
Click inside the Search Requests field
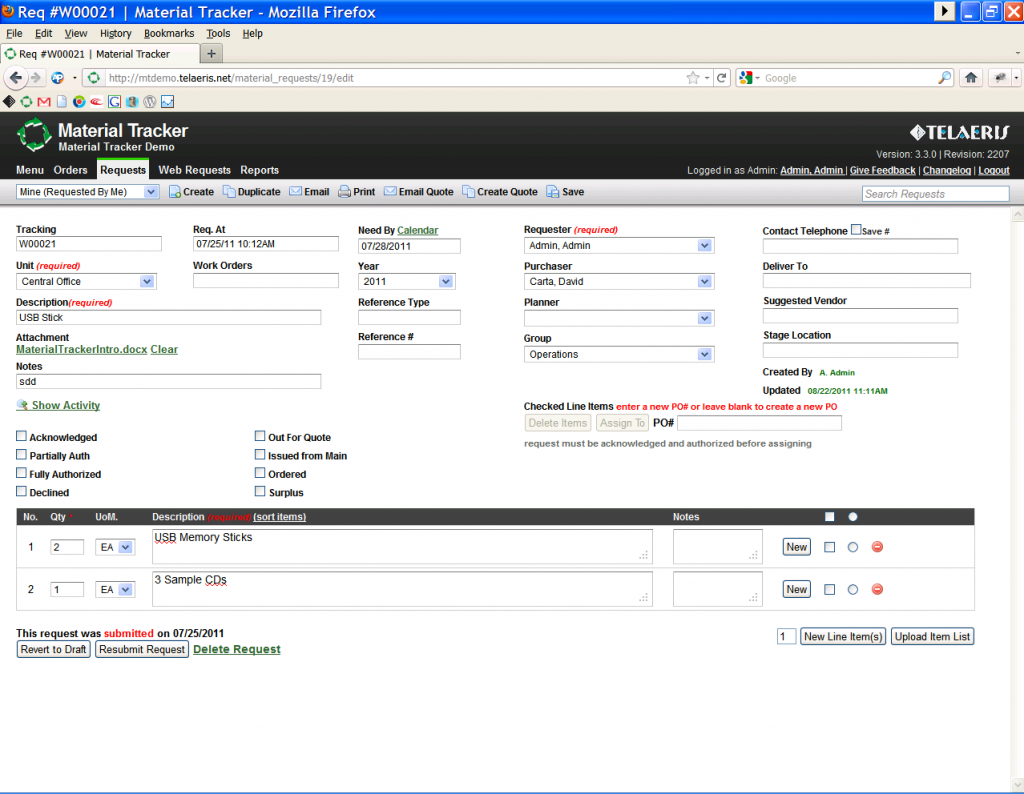coord(934,193)
